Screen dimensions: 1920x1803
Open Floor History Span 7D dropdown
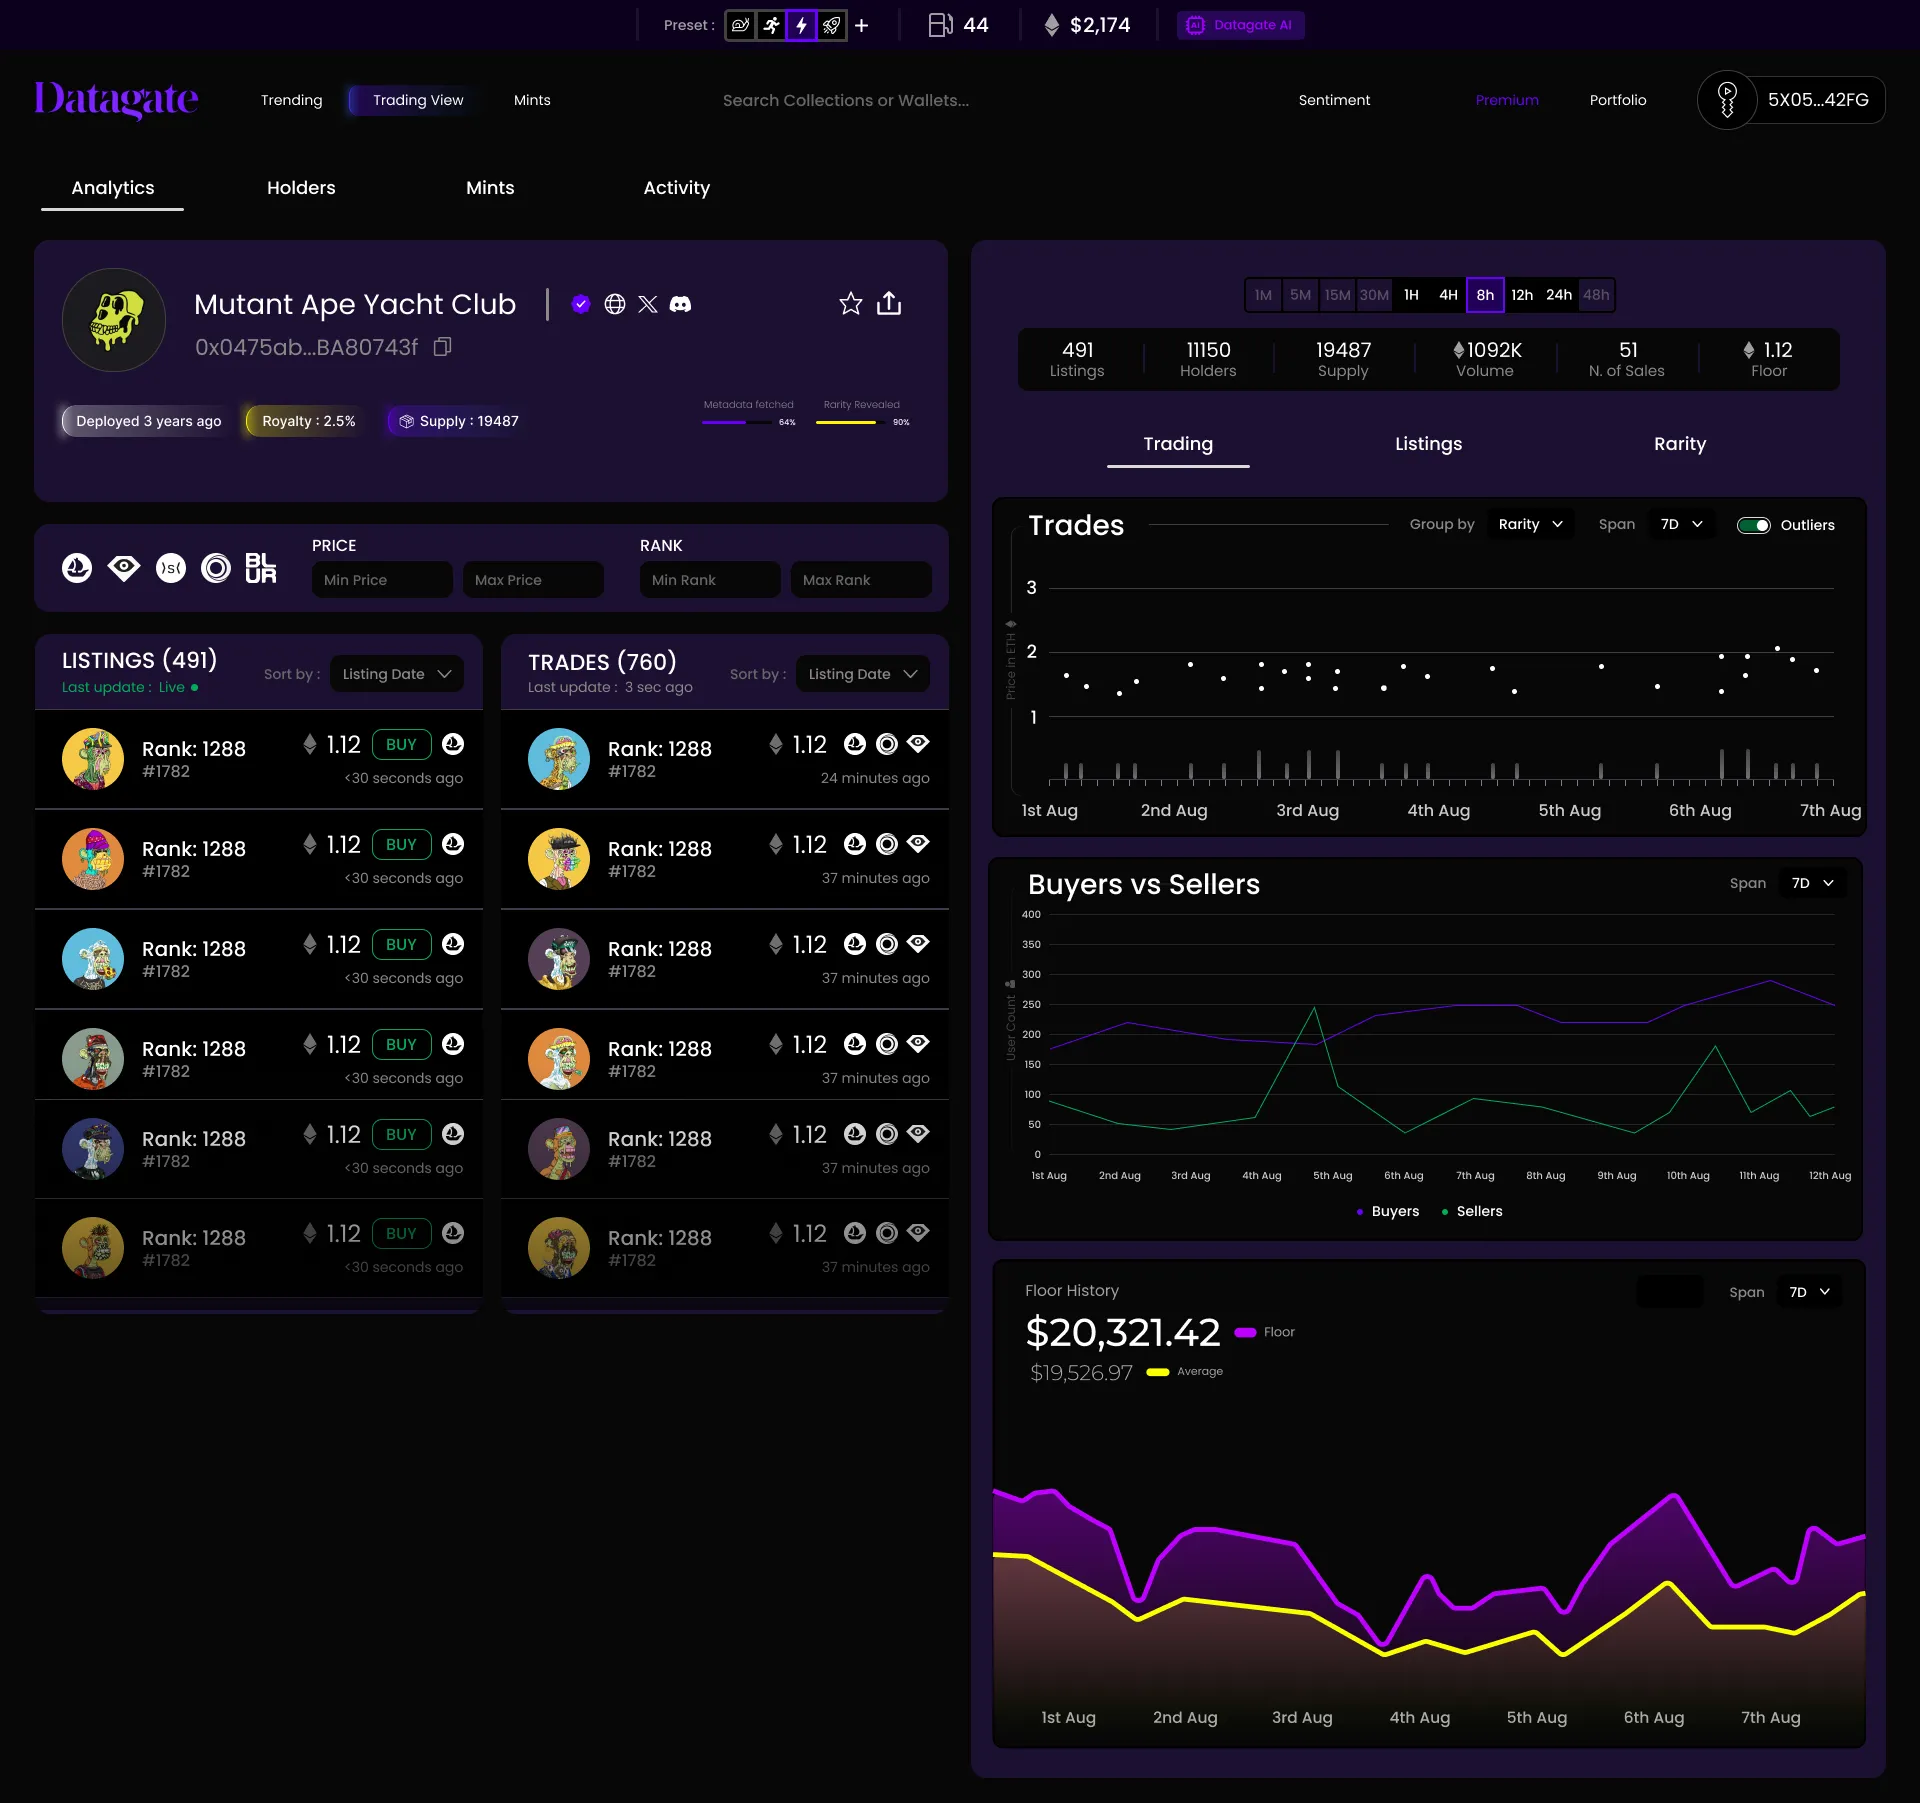(1810, 1292)
